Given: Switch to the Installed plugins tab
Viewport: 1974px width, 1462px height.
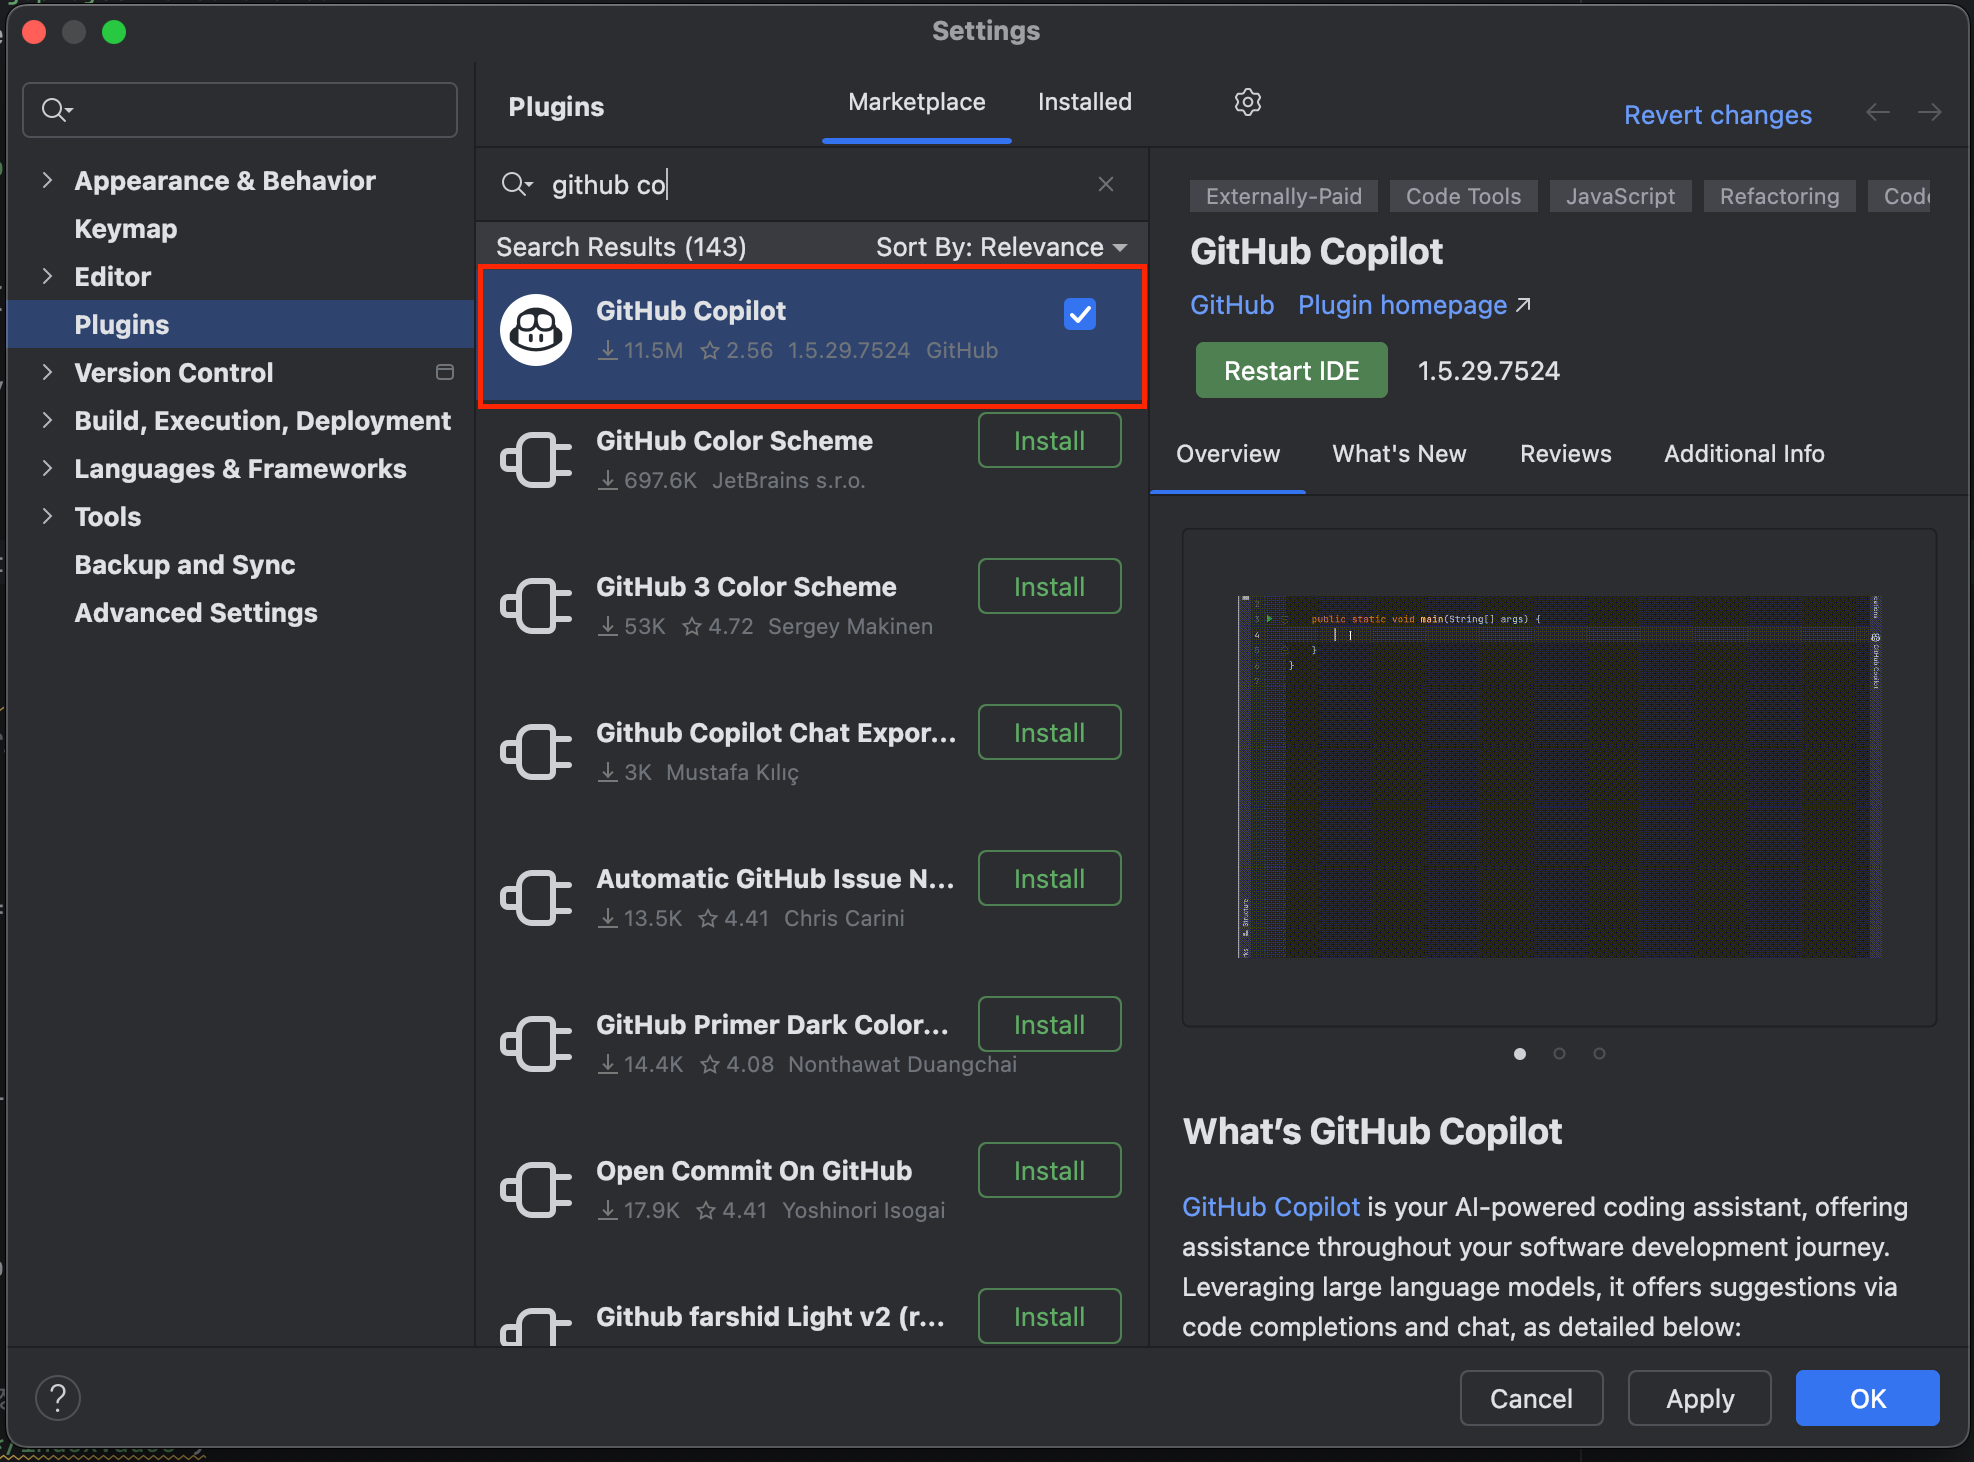Looking at the screenshot, I should tap(1084, 102).
